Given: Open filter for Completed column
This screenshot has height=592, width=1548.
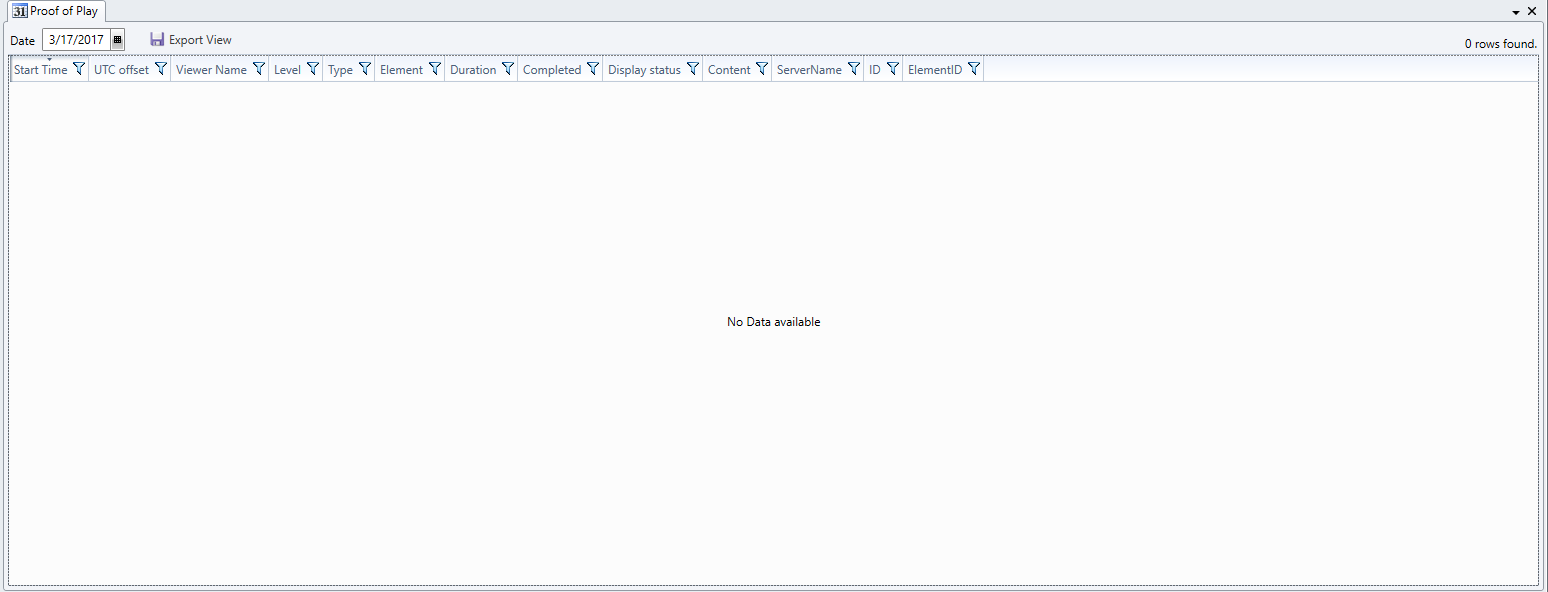Looking at the screenshot, I should click(593, 69).
